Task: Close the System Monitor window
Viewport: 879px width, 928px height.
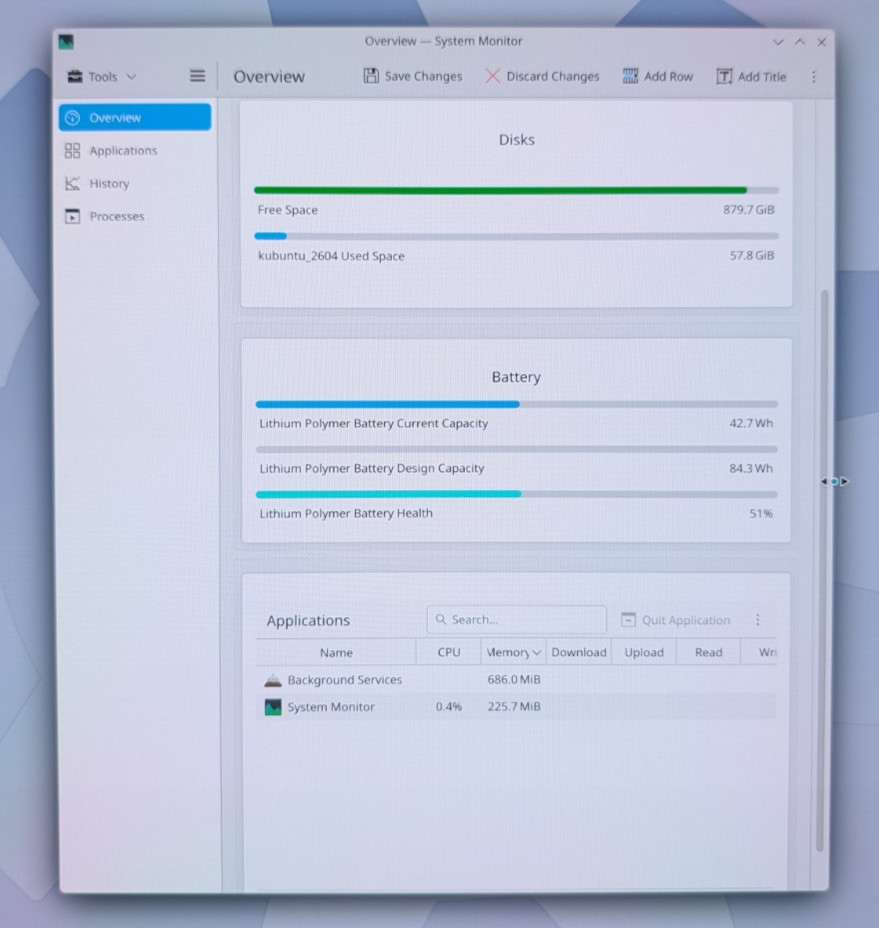Action: click(x=822, y=42)
